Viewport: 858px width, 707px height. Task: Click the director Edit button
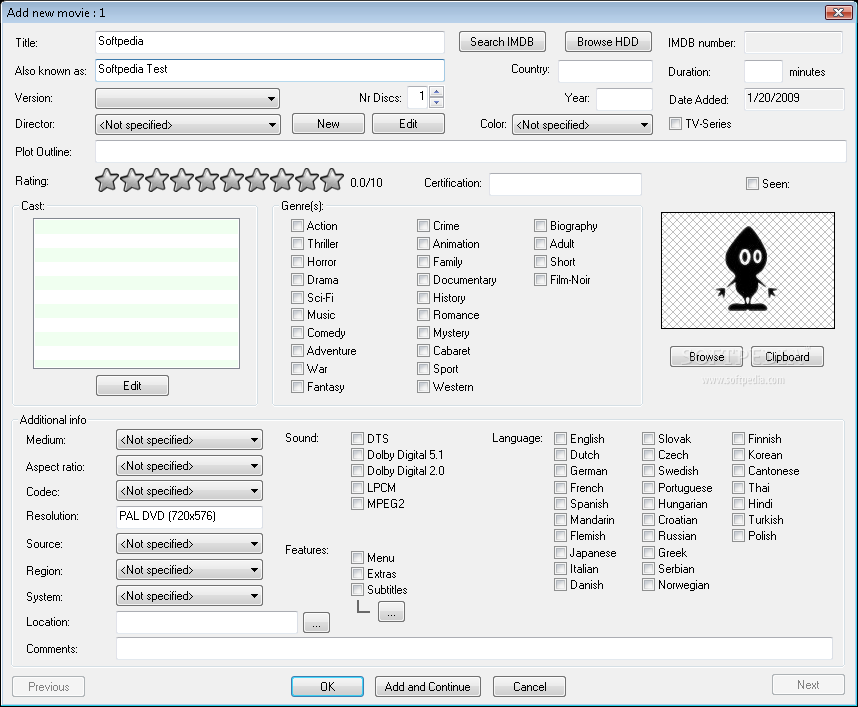tap(408, 124)
